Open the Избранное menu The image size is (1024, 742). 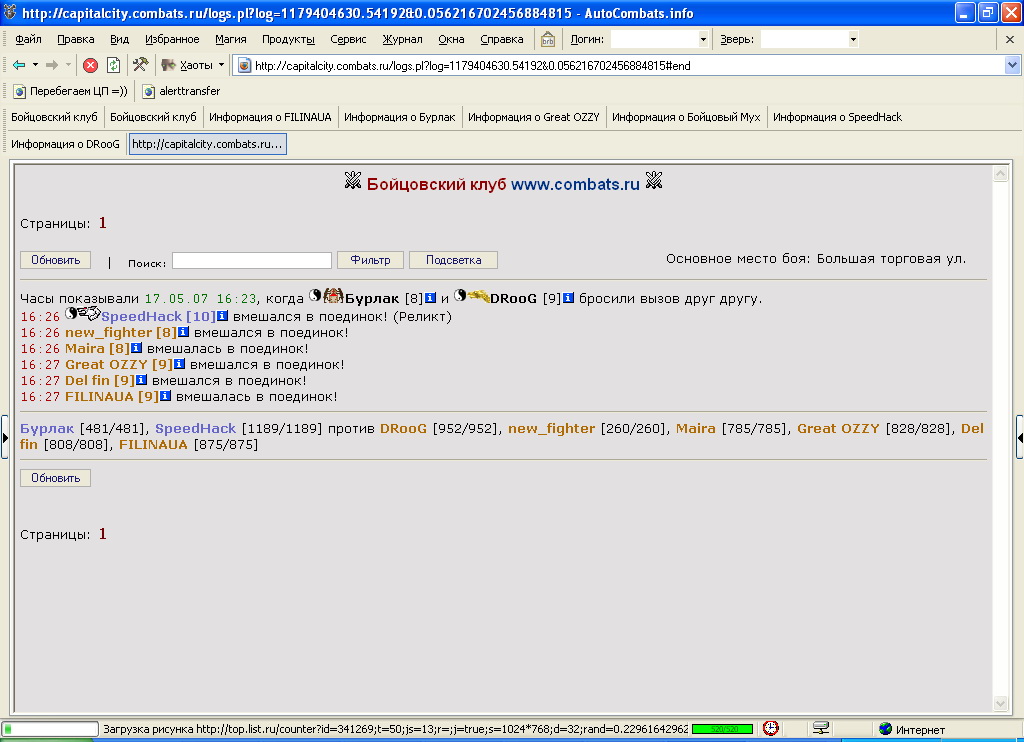coord(172,39)
